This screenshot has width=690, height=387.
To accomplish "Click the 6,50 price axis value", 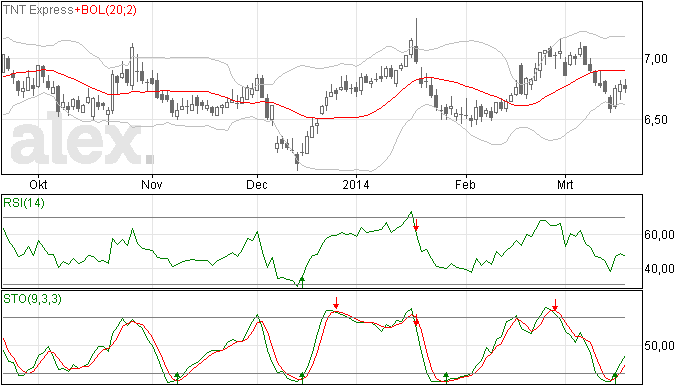I will (x=656, y=120).
